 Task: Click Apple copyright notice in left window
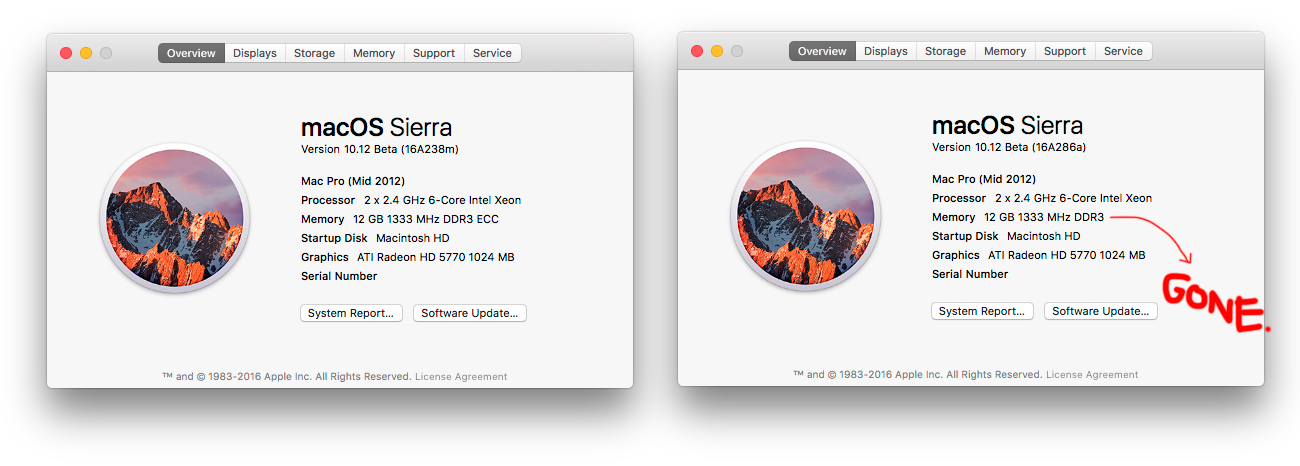(x=286, y=377)
